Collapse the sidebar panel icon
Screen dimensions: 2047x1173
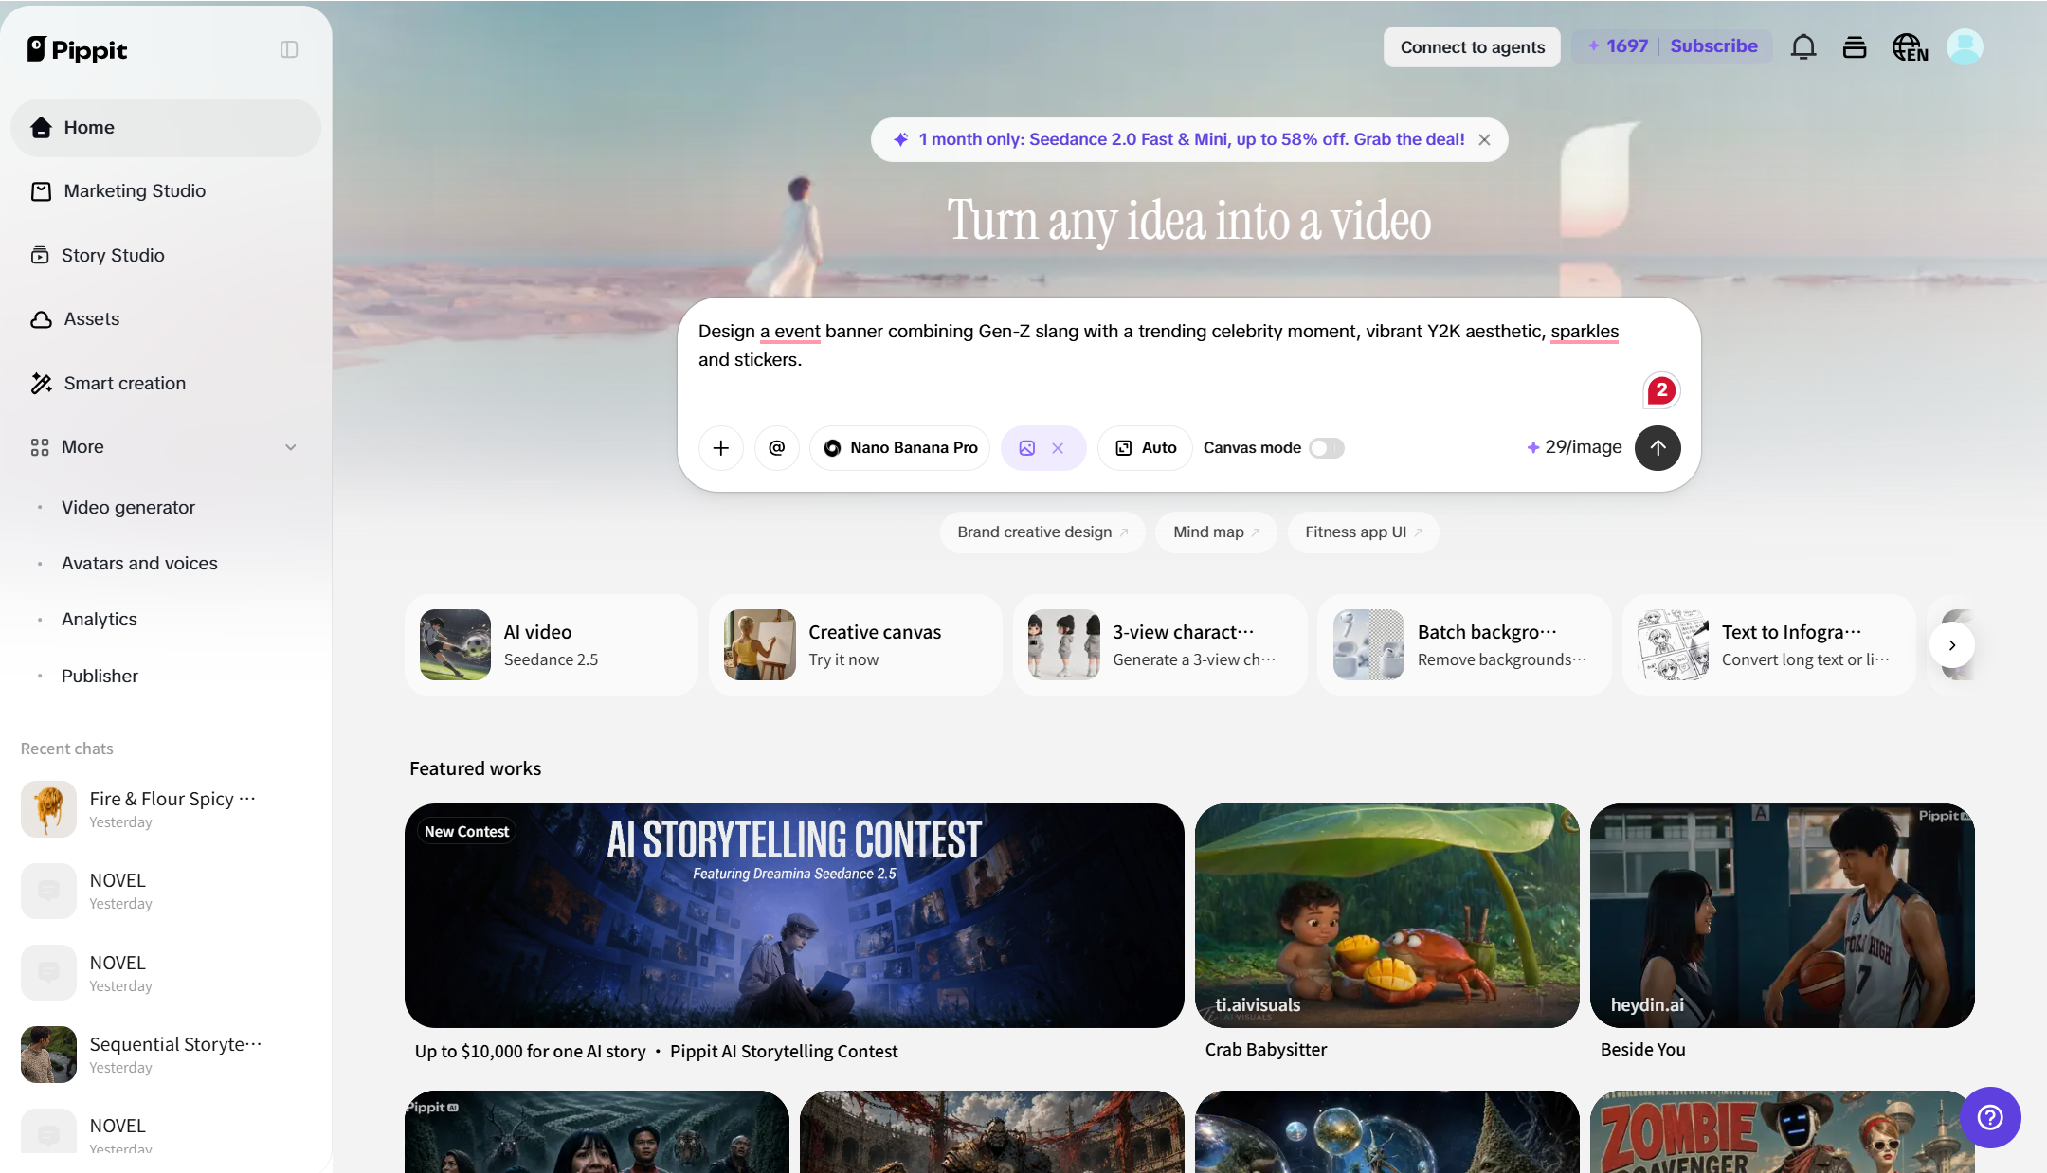coord(289,50)
